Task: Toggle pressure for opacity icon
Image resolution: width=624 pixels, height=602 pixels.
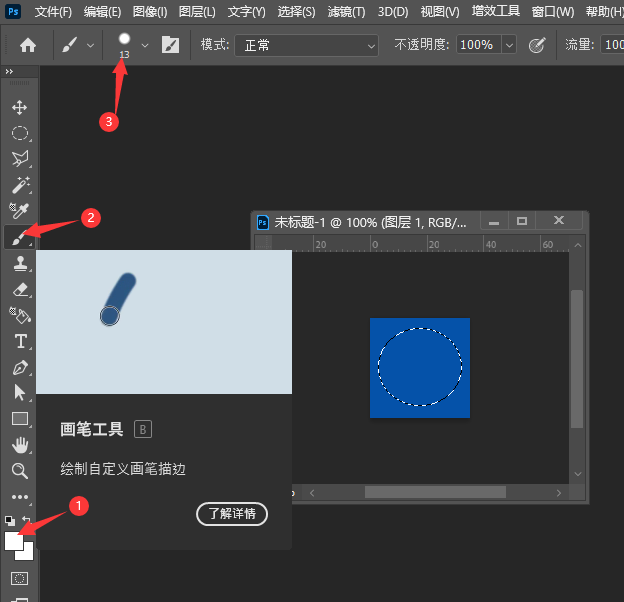Action: pos(536,45)
